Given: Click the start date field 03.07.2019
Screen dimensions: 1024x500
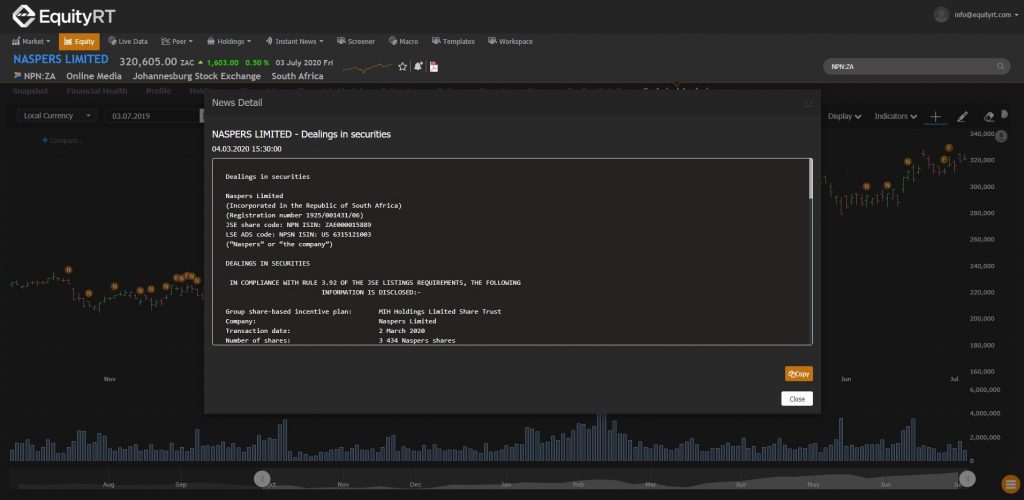Looking at the screenshot, I should click(153, 116).
